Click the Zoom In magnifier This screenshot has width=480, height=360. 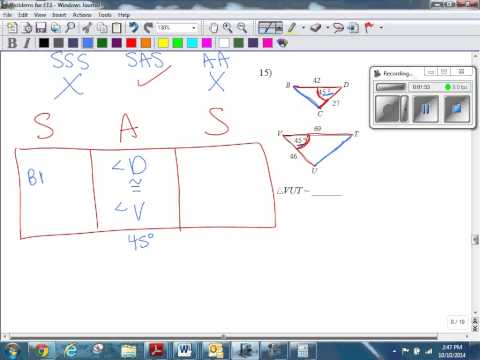pyautogui.click(x=228, y=28)
